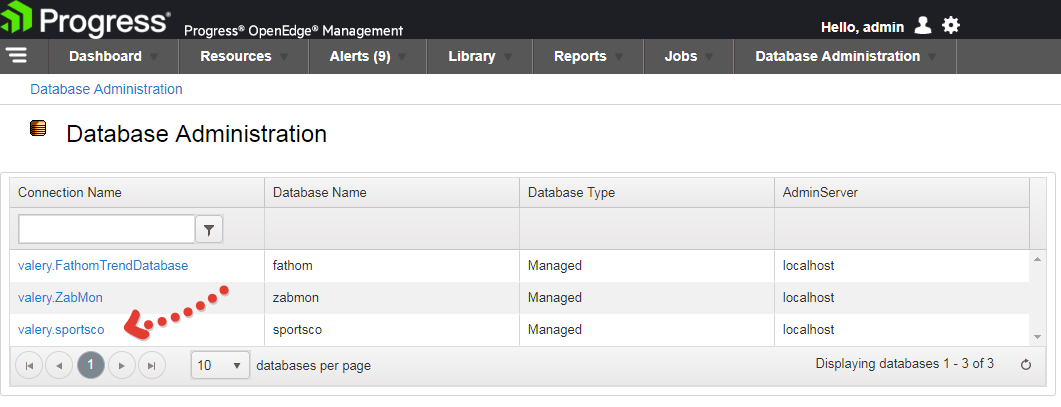Open the valery.ZabMon connection
Image resolution: width=1061 pixels, height=407 pixels.
[x=60, y=297]
